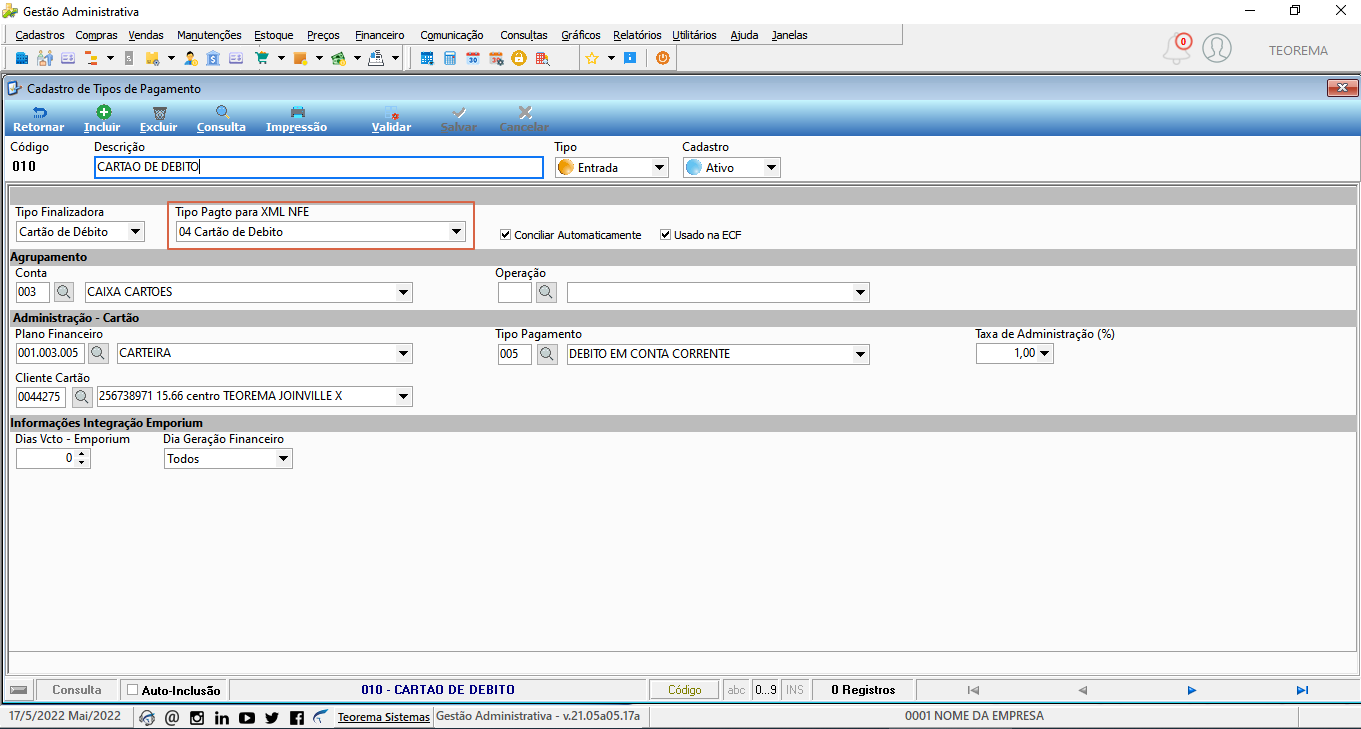The image size is (1361, 729).
Task: Click the Código sort button in status bar
Action: [x=685, y=690]
